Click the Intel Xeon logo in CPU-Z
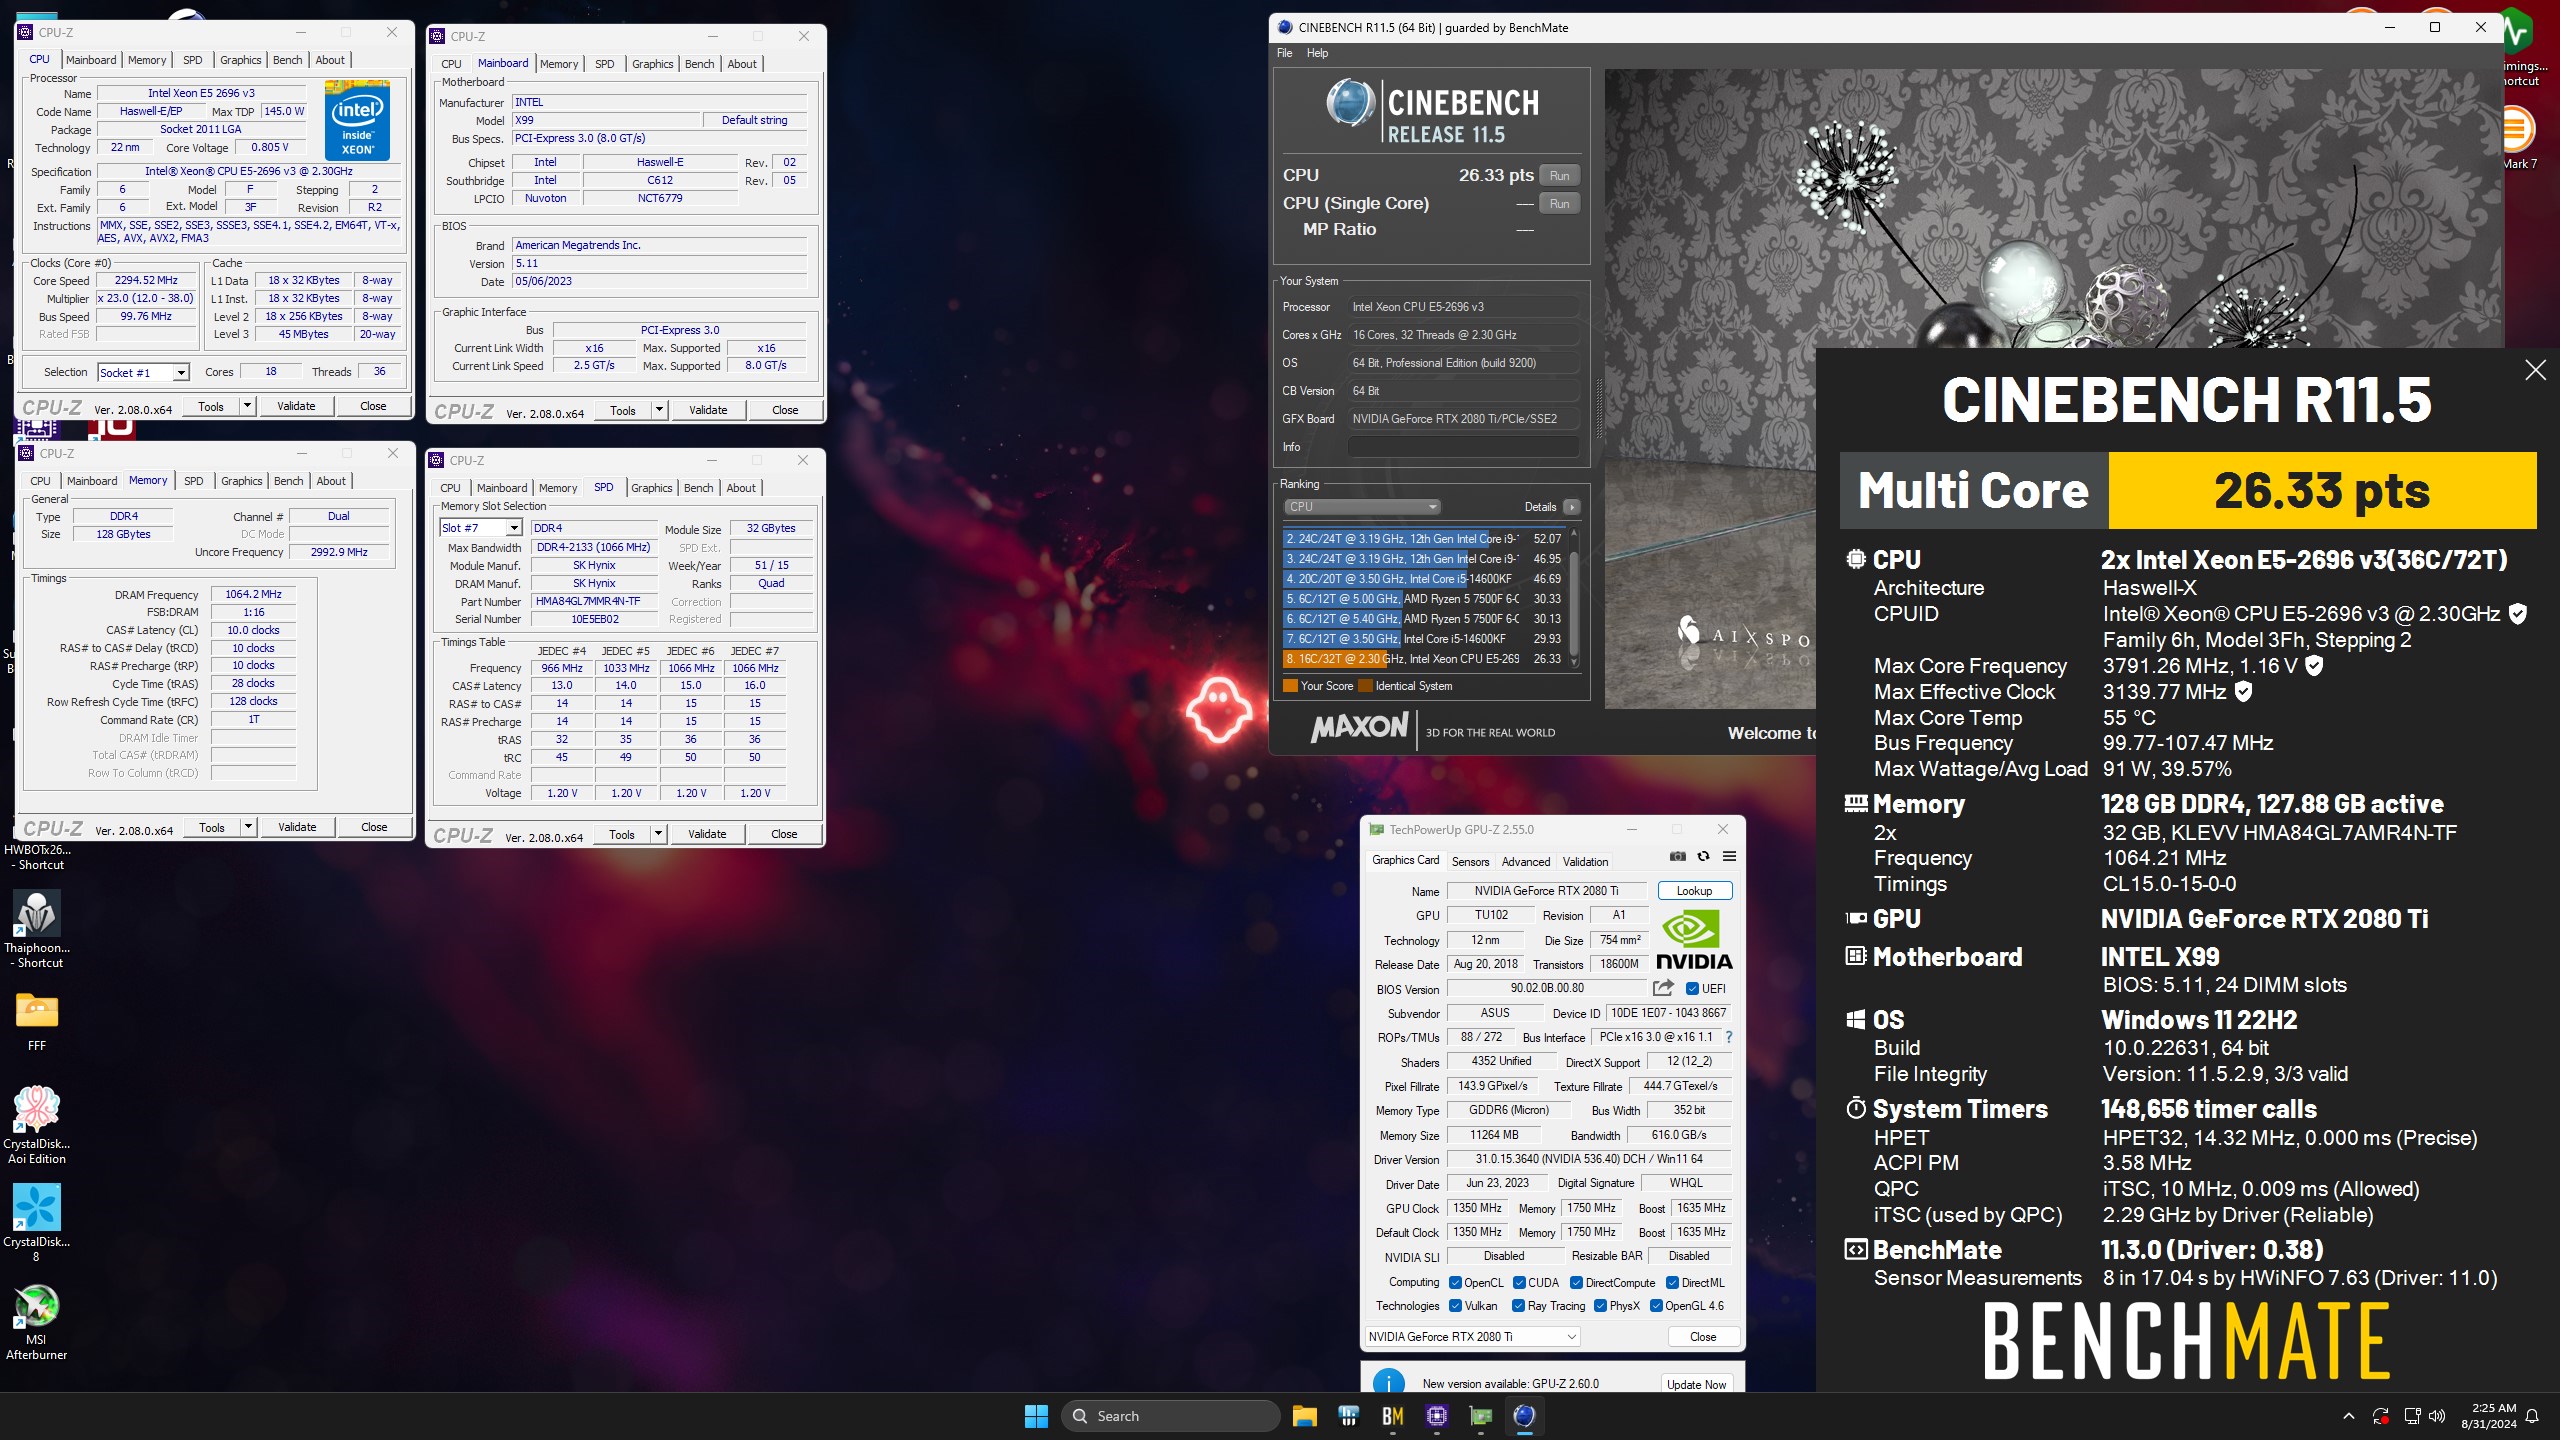This screenshot has width=2560, height=1440. (x=357, y=120)
